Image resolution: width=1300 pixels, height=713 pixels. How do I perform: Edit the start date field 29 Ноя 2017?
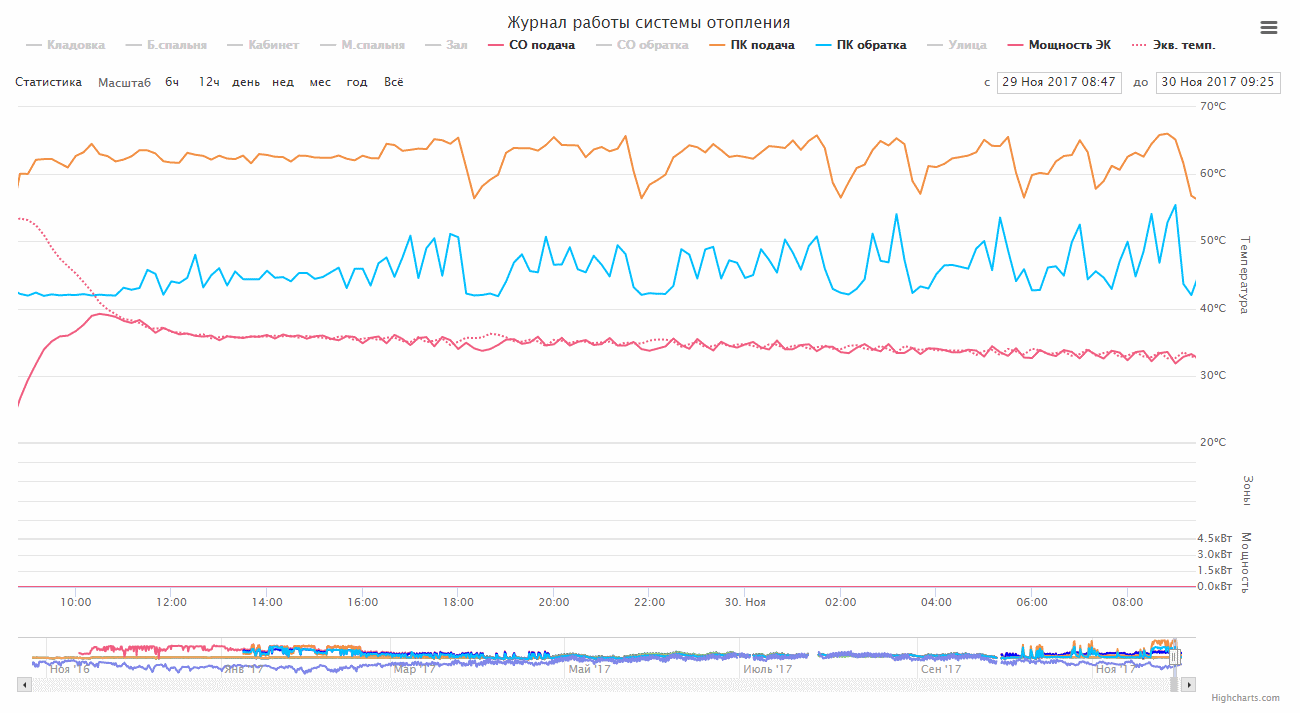point(1059,82)
